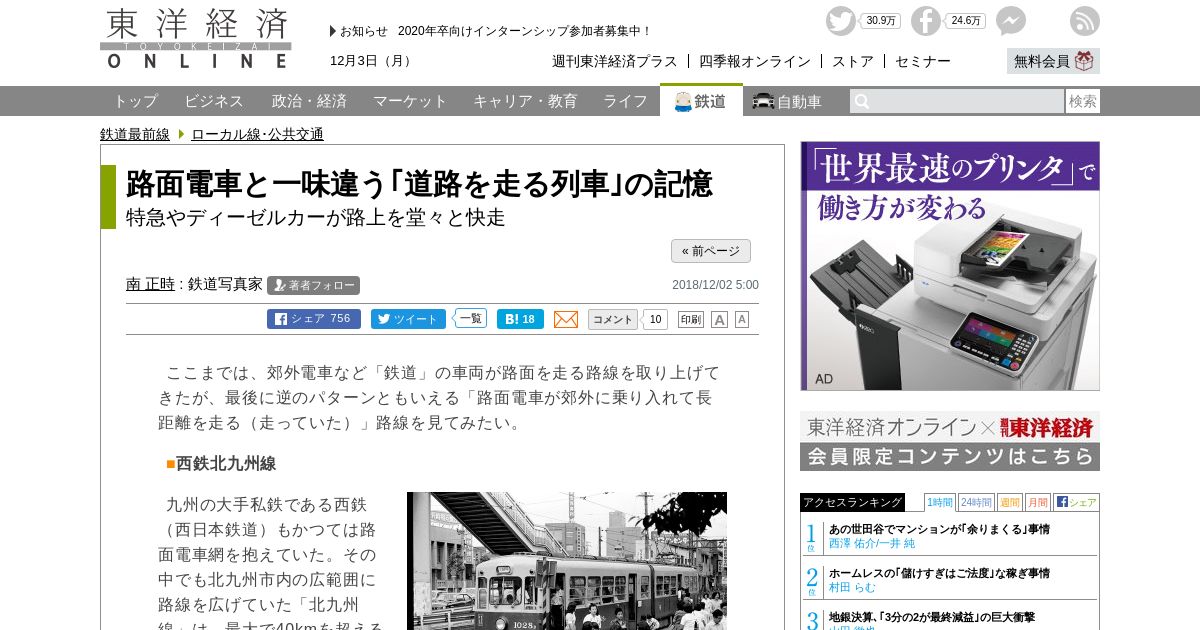Open the Toyo Keizai Online logo homepage
1200x630 pixels.
[x=196, y=39]
